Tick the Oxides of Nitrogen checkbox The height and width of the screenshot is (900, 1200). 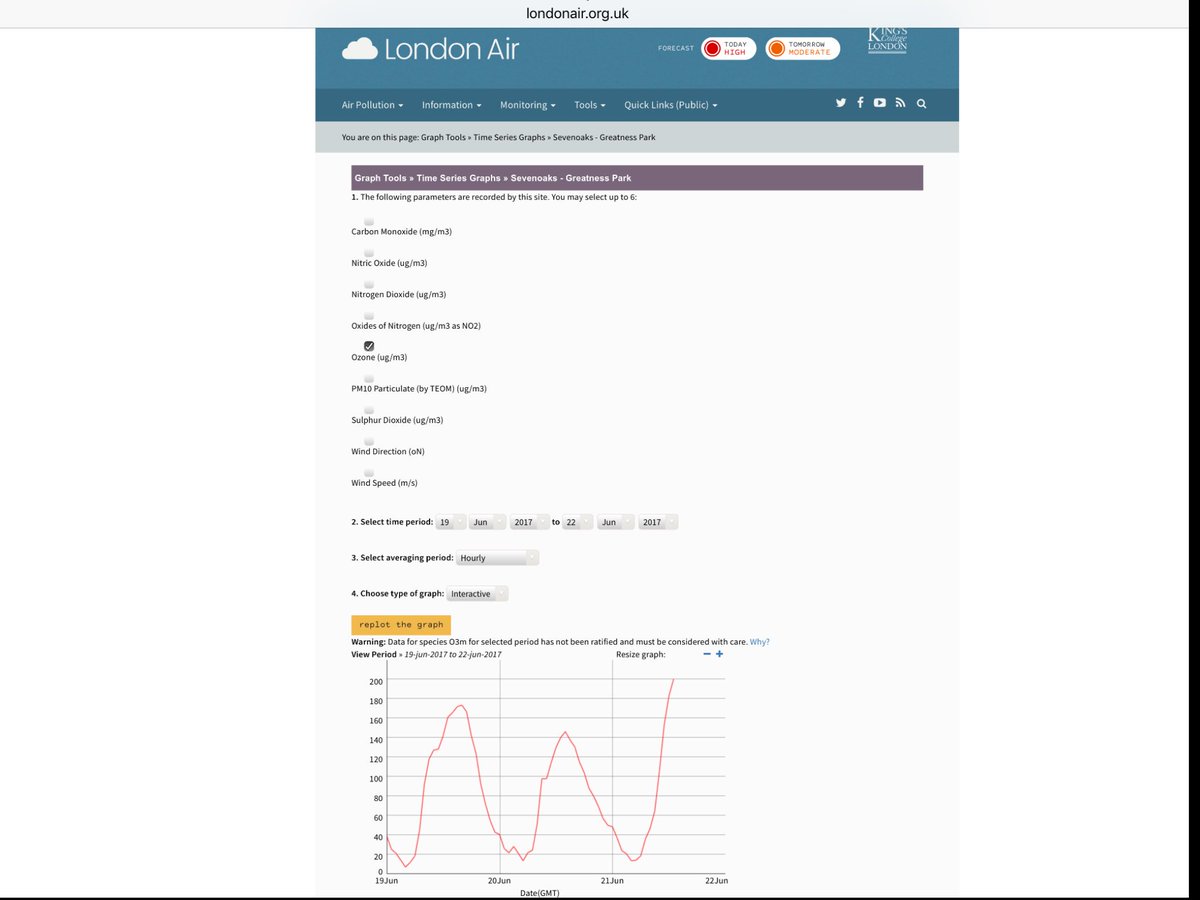[369, 316]
